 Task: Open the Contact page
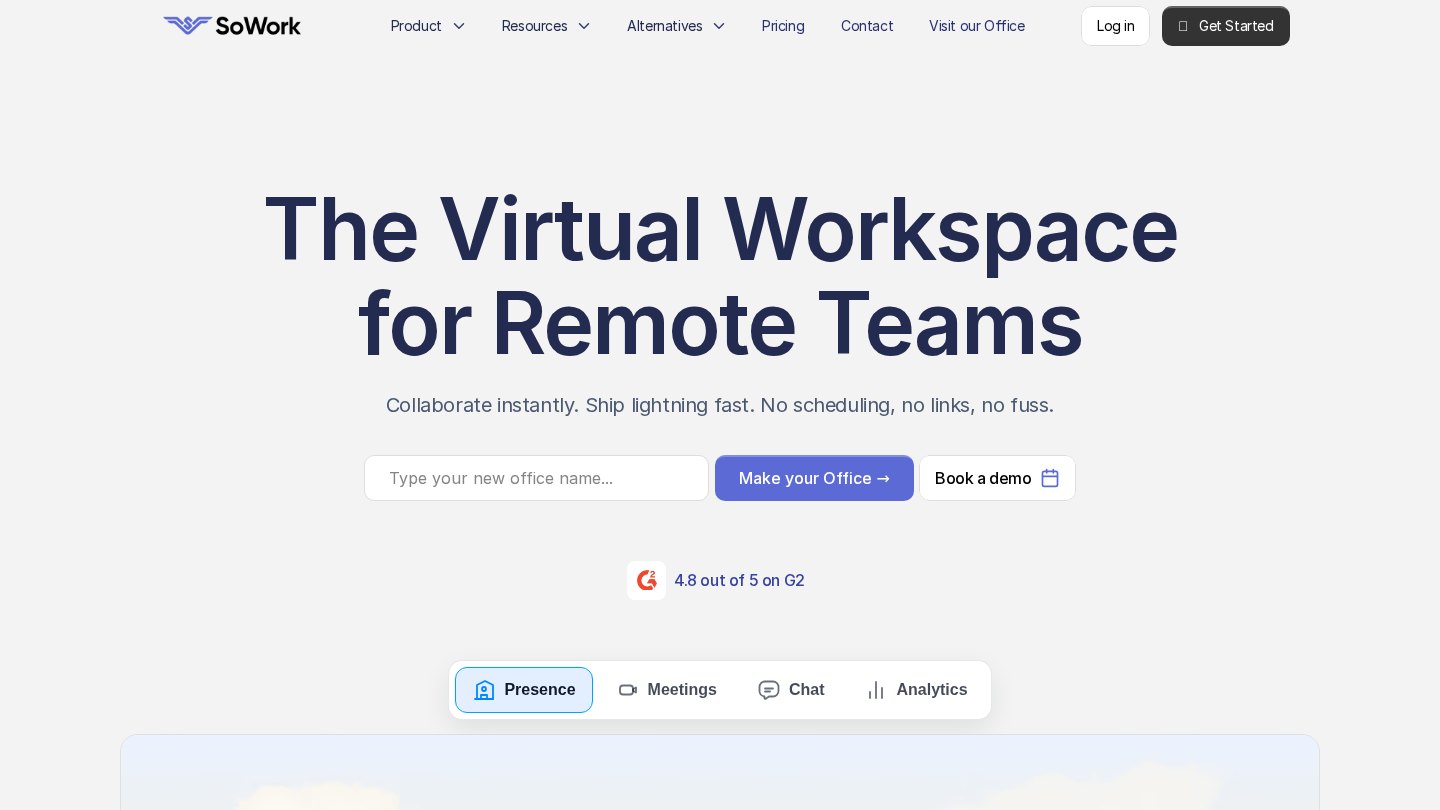click(x=867, y=26)
